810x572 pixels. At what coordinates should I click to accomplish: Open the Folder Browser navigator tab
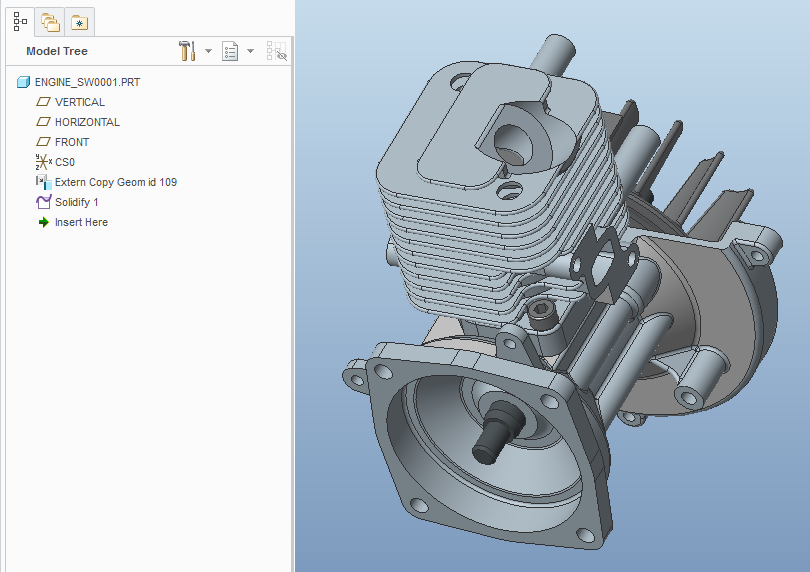[x=50, y=23]
